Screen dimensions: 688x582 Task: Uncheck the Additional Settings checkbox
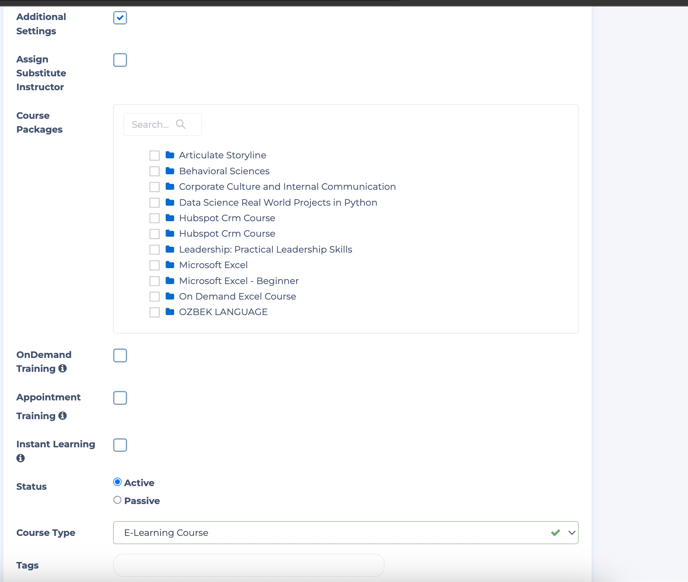tap(120, 18)
